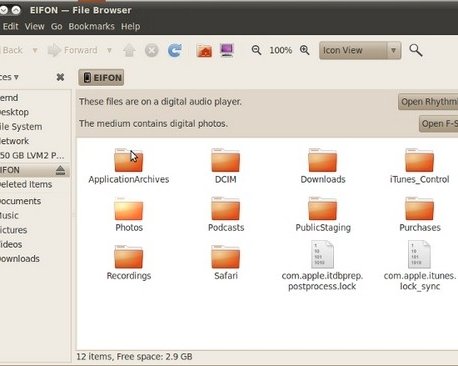Open the Computer location icon

click(227, 51)
